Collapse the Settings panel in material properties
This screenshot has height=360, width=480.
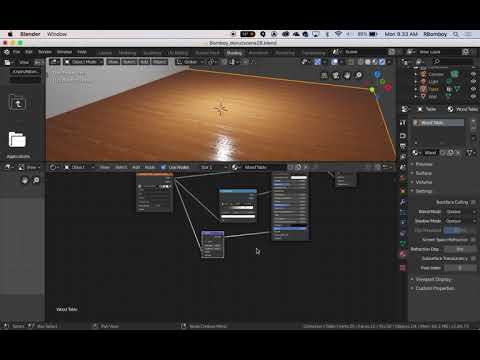[x=424, y=191]
